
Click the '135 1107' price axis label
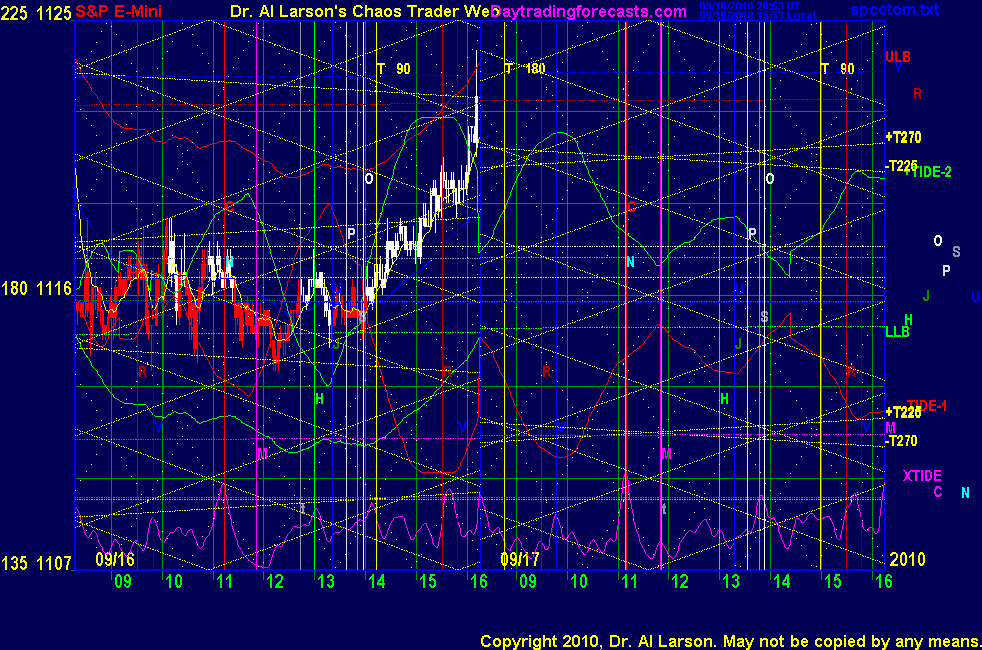pos(36,563)
